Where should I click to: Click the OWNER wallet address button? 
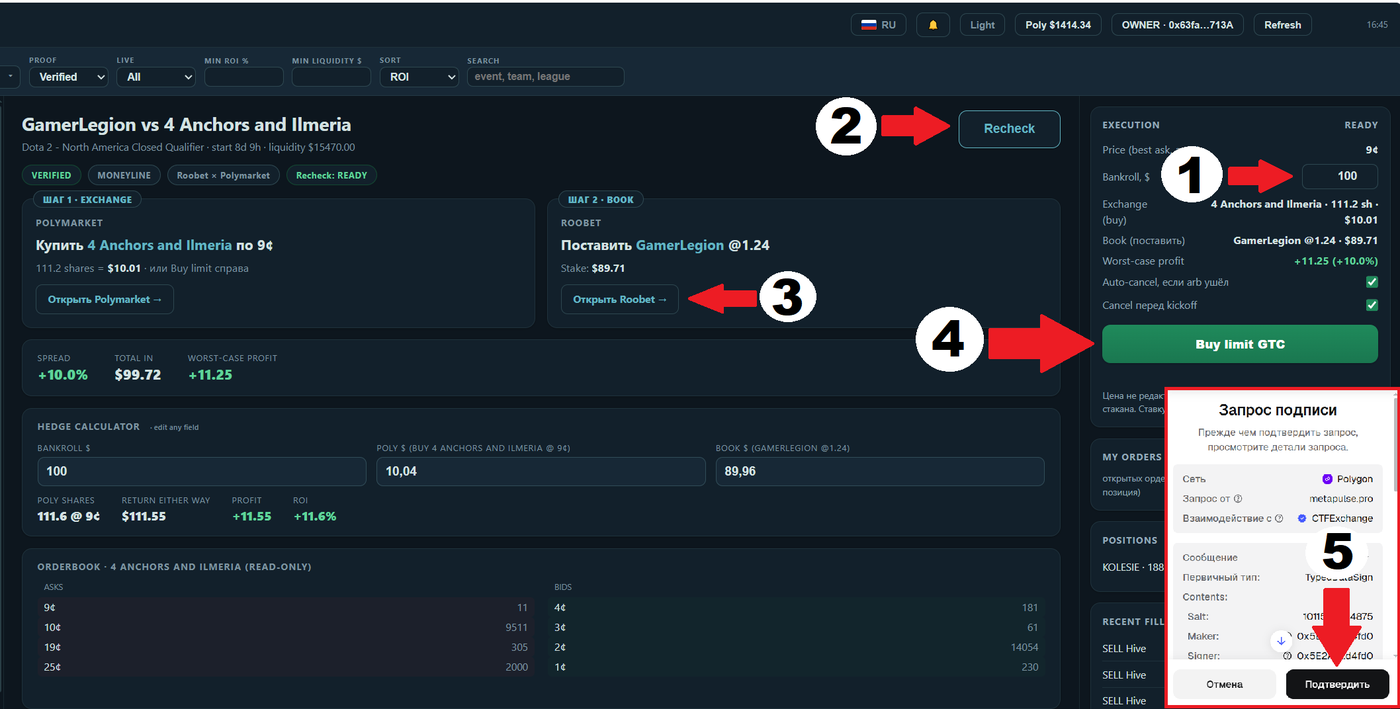click(x=1178, y=25)
